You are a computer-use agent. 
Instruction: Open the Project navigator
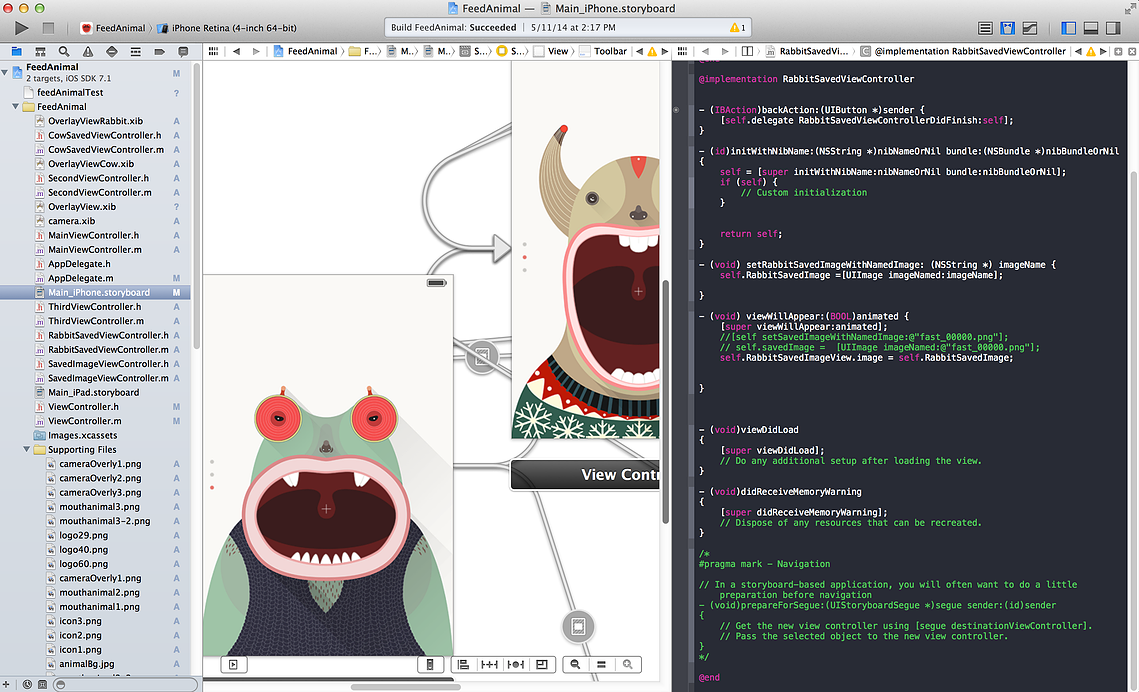click(16, 52)
